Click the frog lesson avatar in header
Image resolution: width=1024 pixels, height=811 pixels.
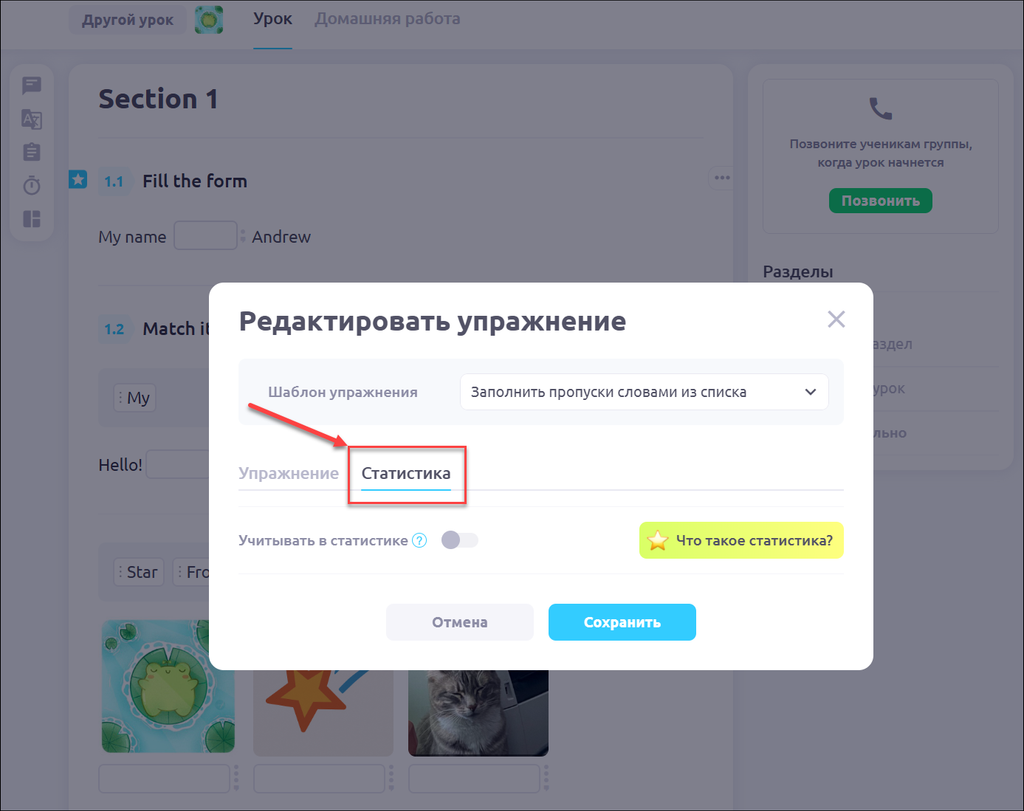pyautogui.click(x=209, y=20)
